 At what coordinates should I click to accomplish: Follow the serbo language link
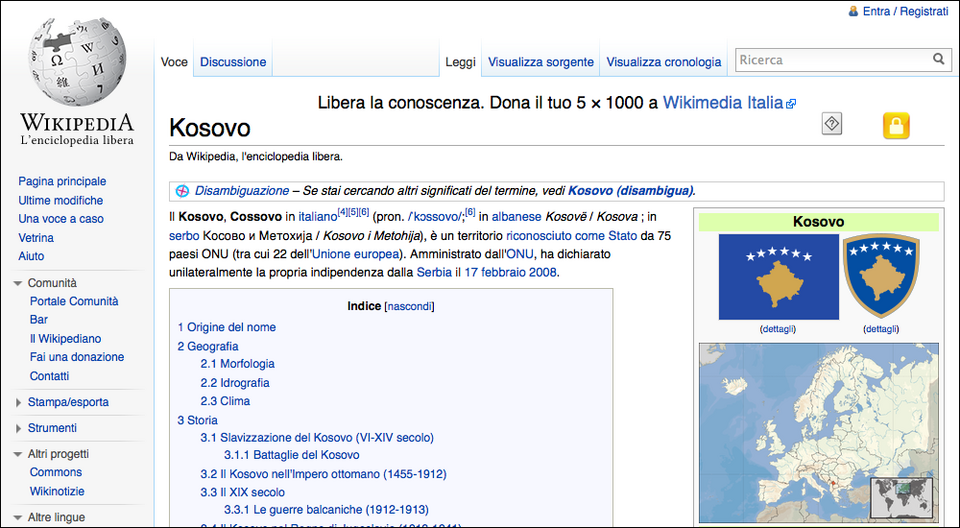(184, 236)
